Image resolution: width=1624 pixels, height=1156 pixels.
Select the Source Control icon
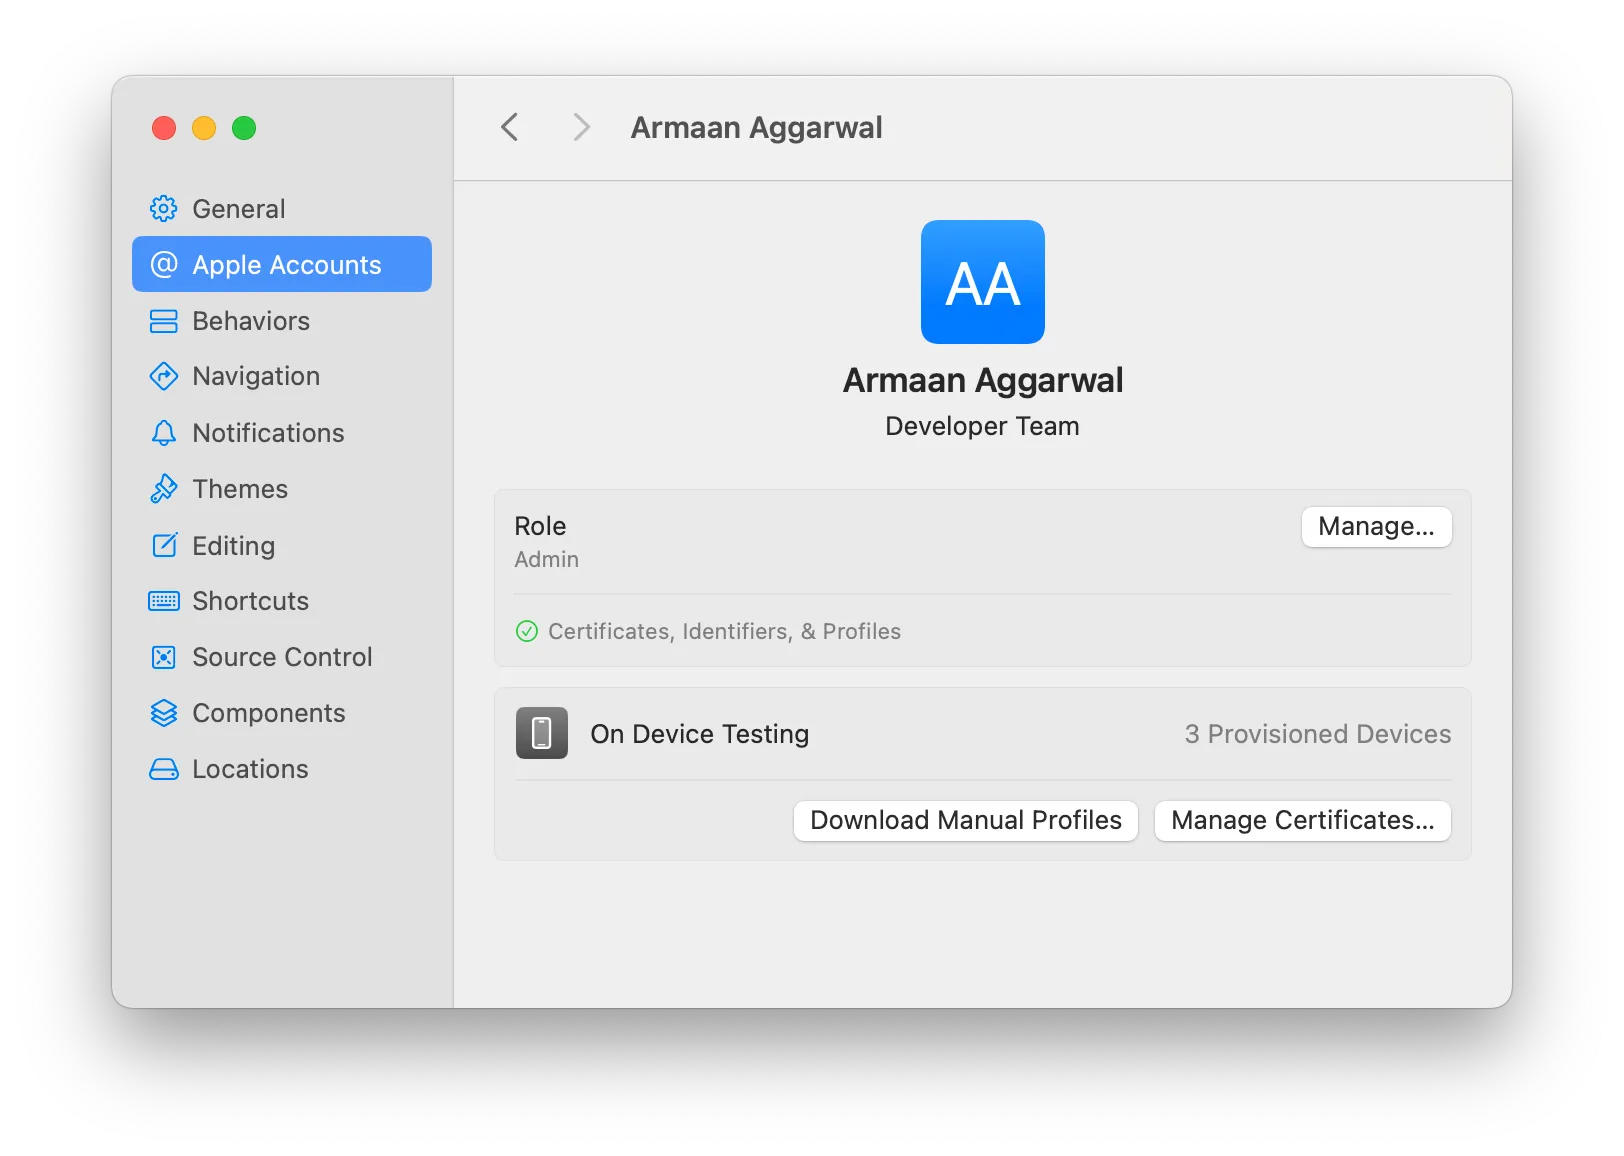(164, 657)
